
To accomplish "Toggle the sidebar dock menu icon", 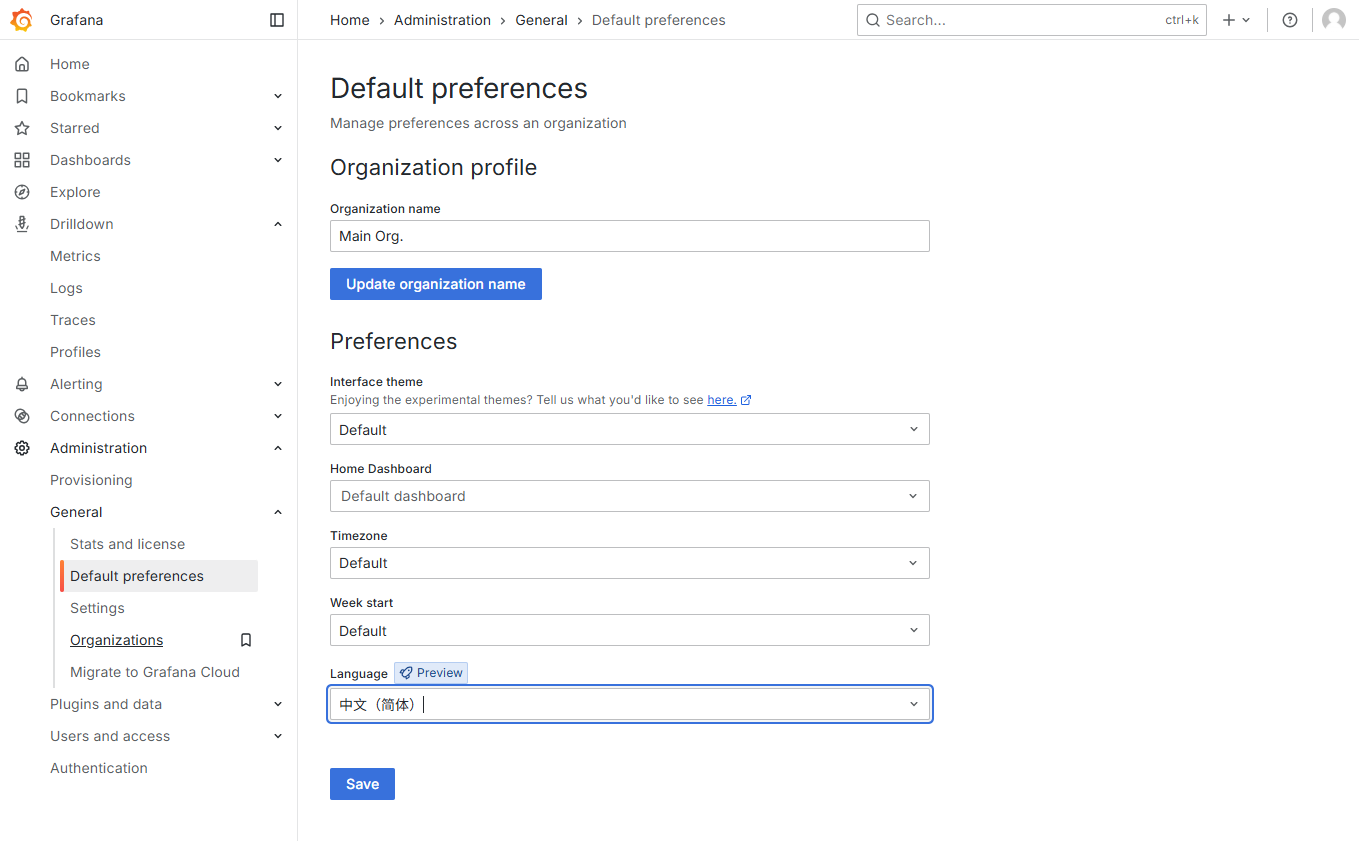I will [x=277, y=20].
